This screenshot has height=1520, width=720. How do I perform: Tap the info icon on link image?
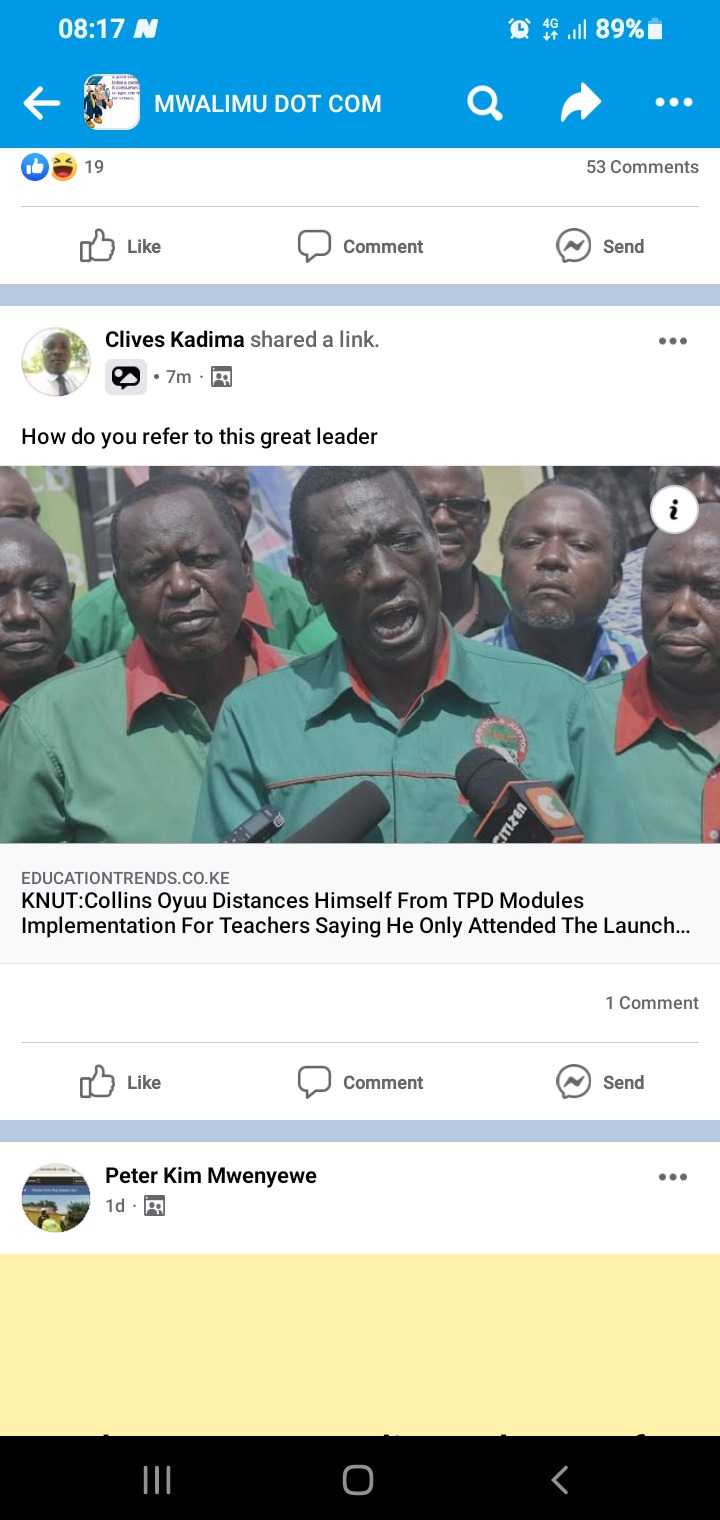(x=674, y=510)
